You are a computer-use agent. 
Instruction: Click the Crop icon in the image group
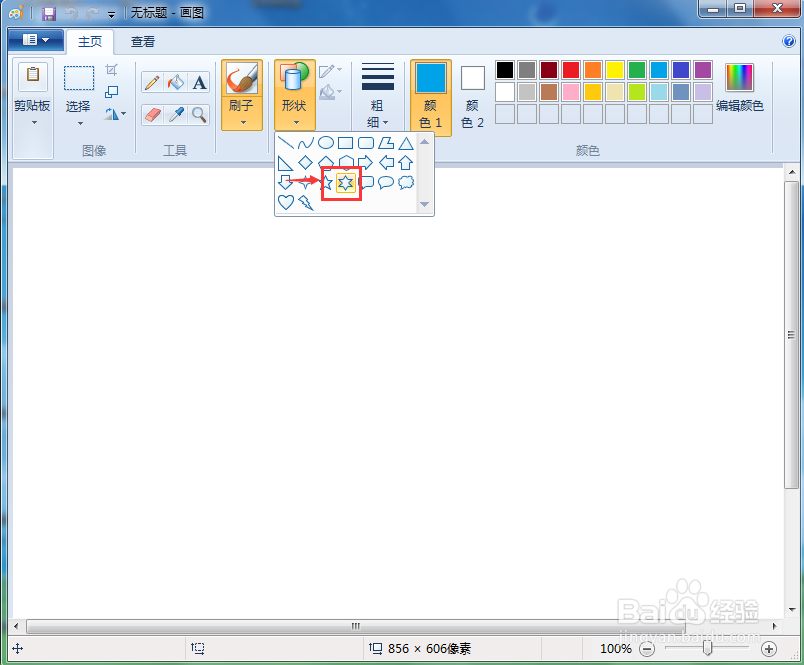coord(111,69)
